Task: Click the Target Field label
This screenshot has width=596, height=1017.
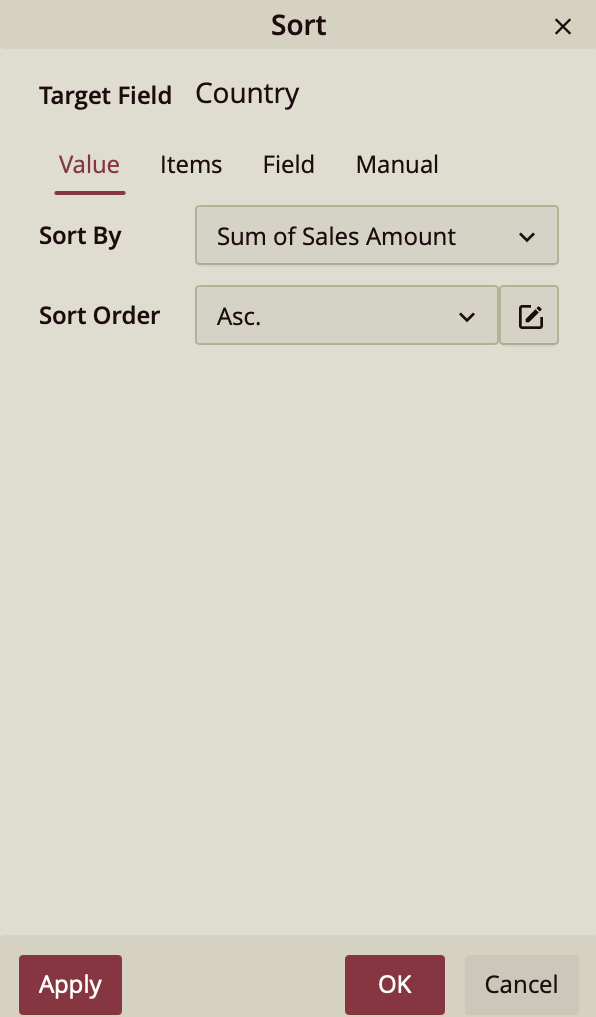Action: pos(105,96)
